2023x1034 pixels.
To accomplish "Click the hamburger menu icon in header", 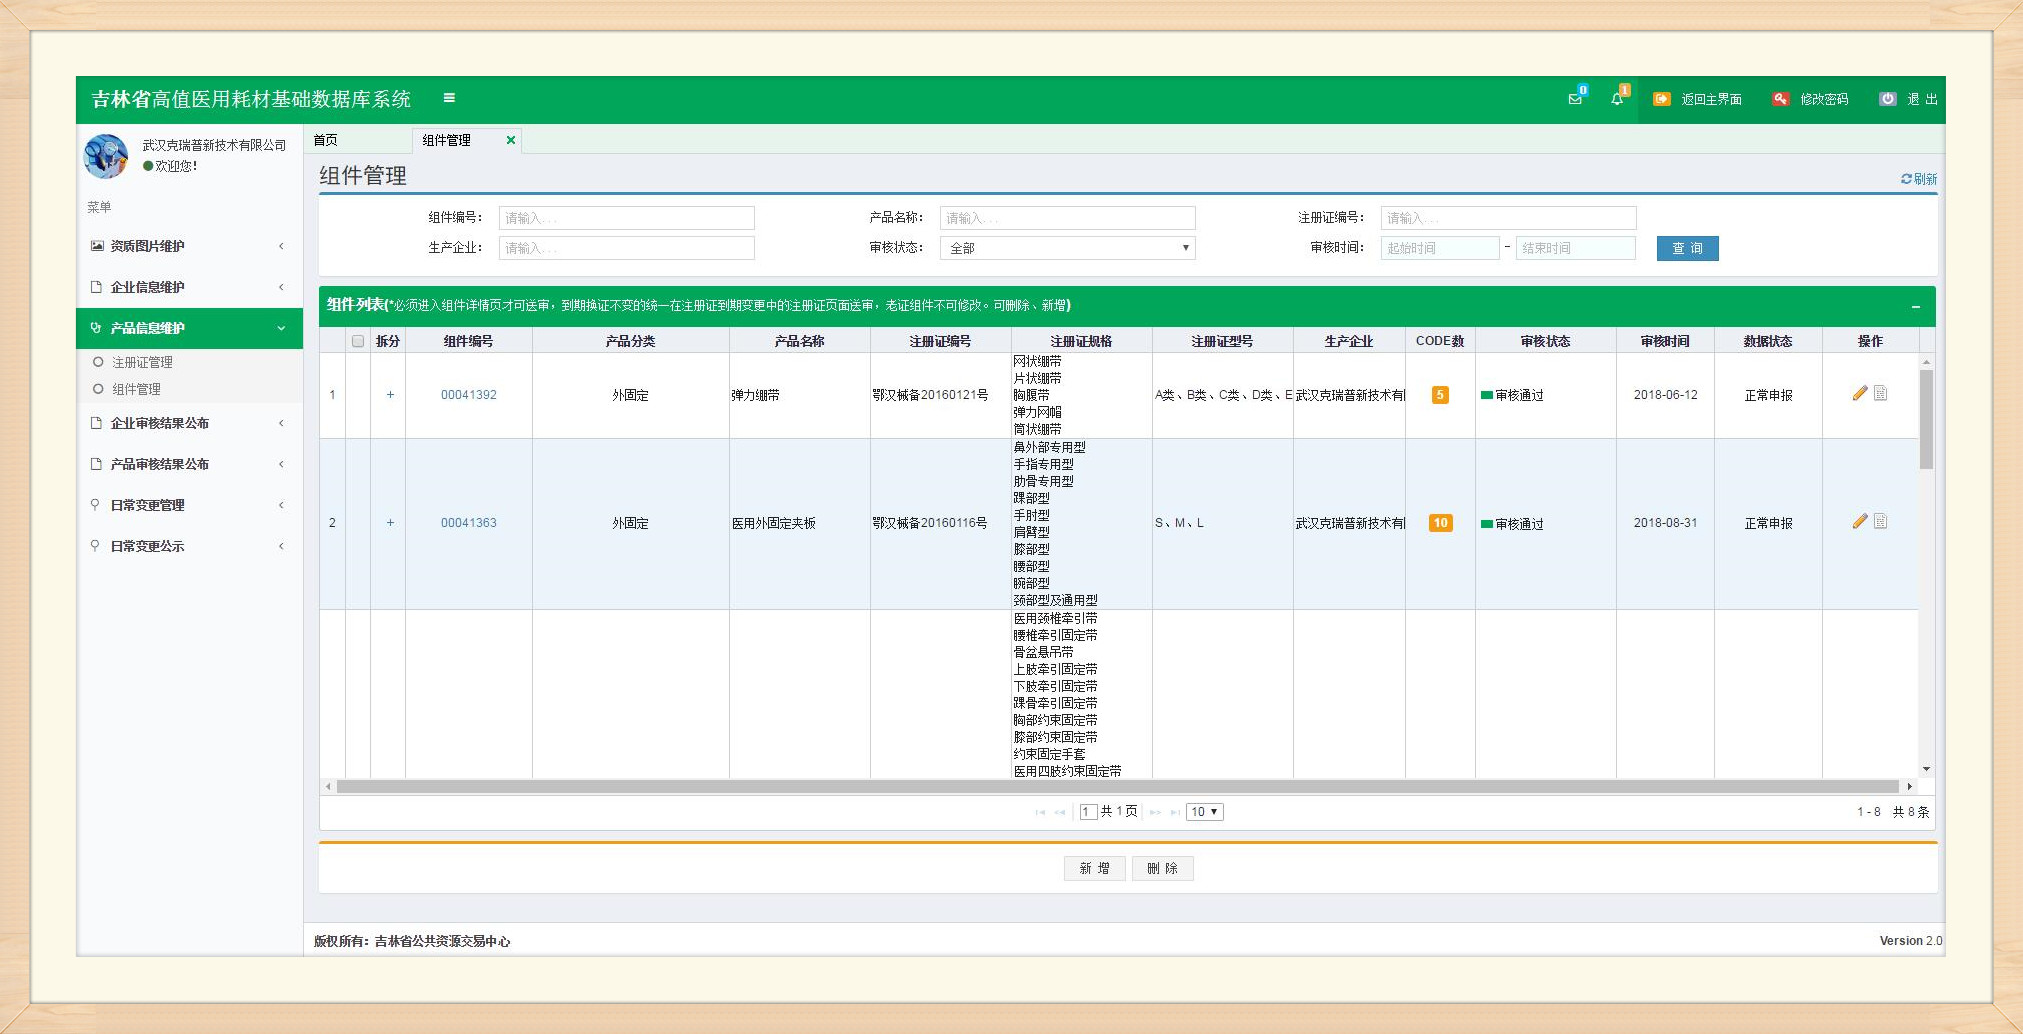I will tap(449, 98).
